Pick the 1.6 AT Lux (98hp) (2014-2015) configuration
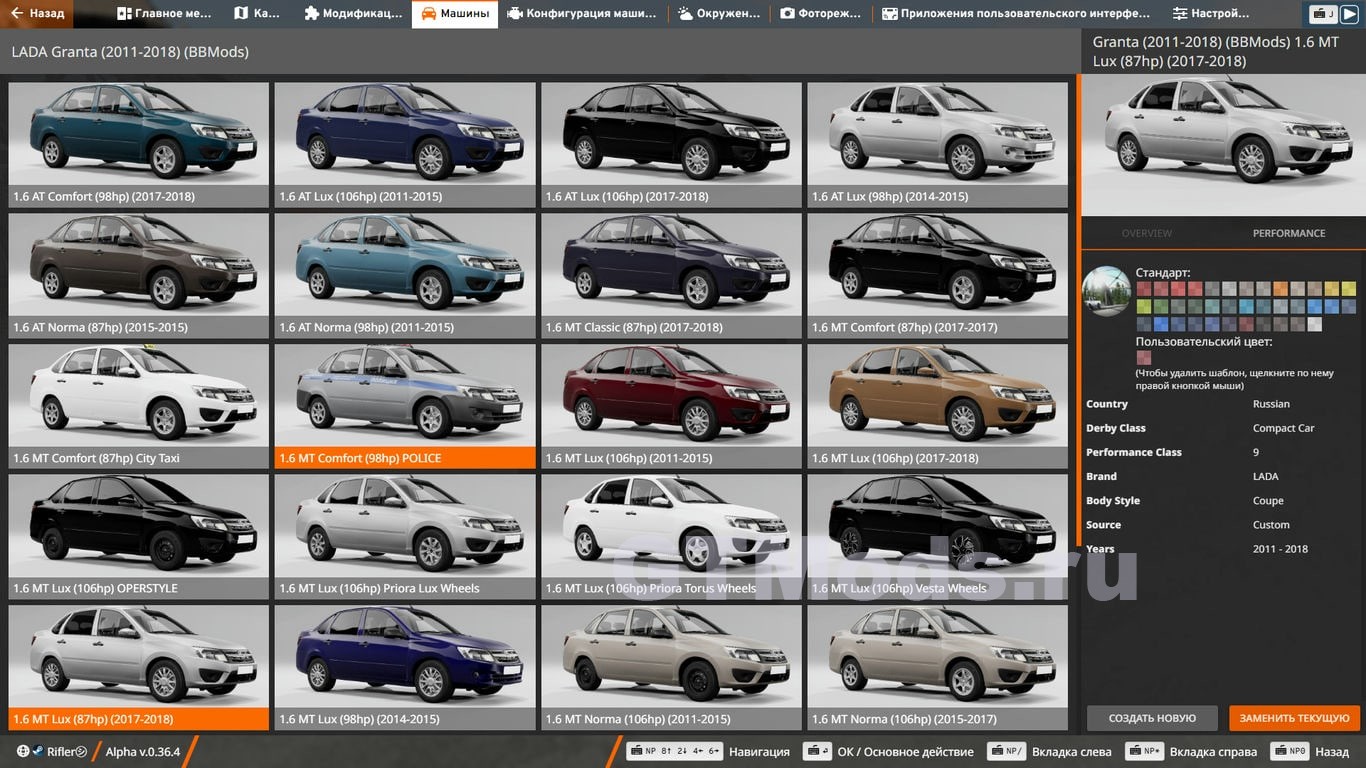The height and width of the screenshot is (768, 1366). click(937, 145)
